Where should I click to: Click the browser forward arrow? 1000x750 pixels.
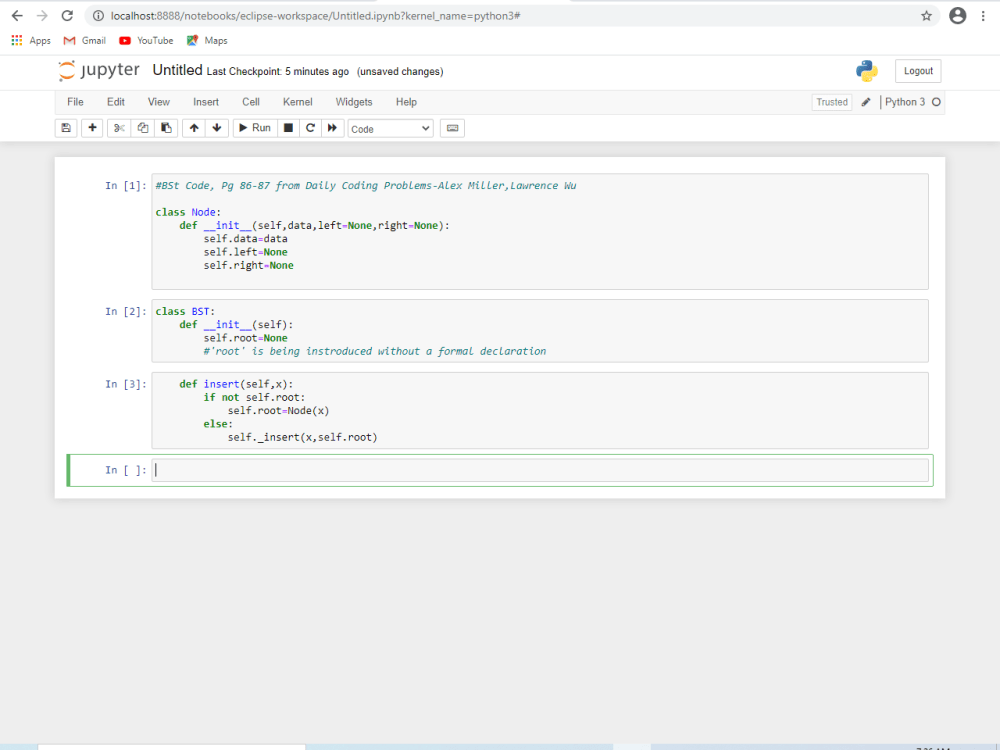click(42, 16)
